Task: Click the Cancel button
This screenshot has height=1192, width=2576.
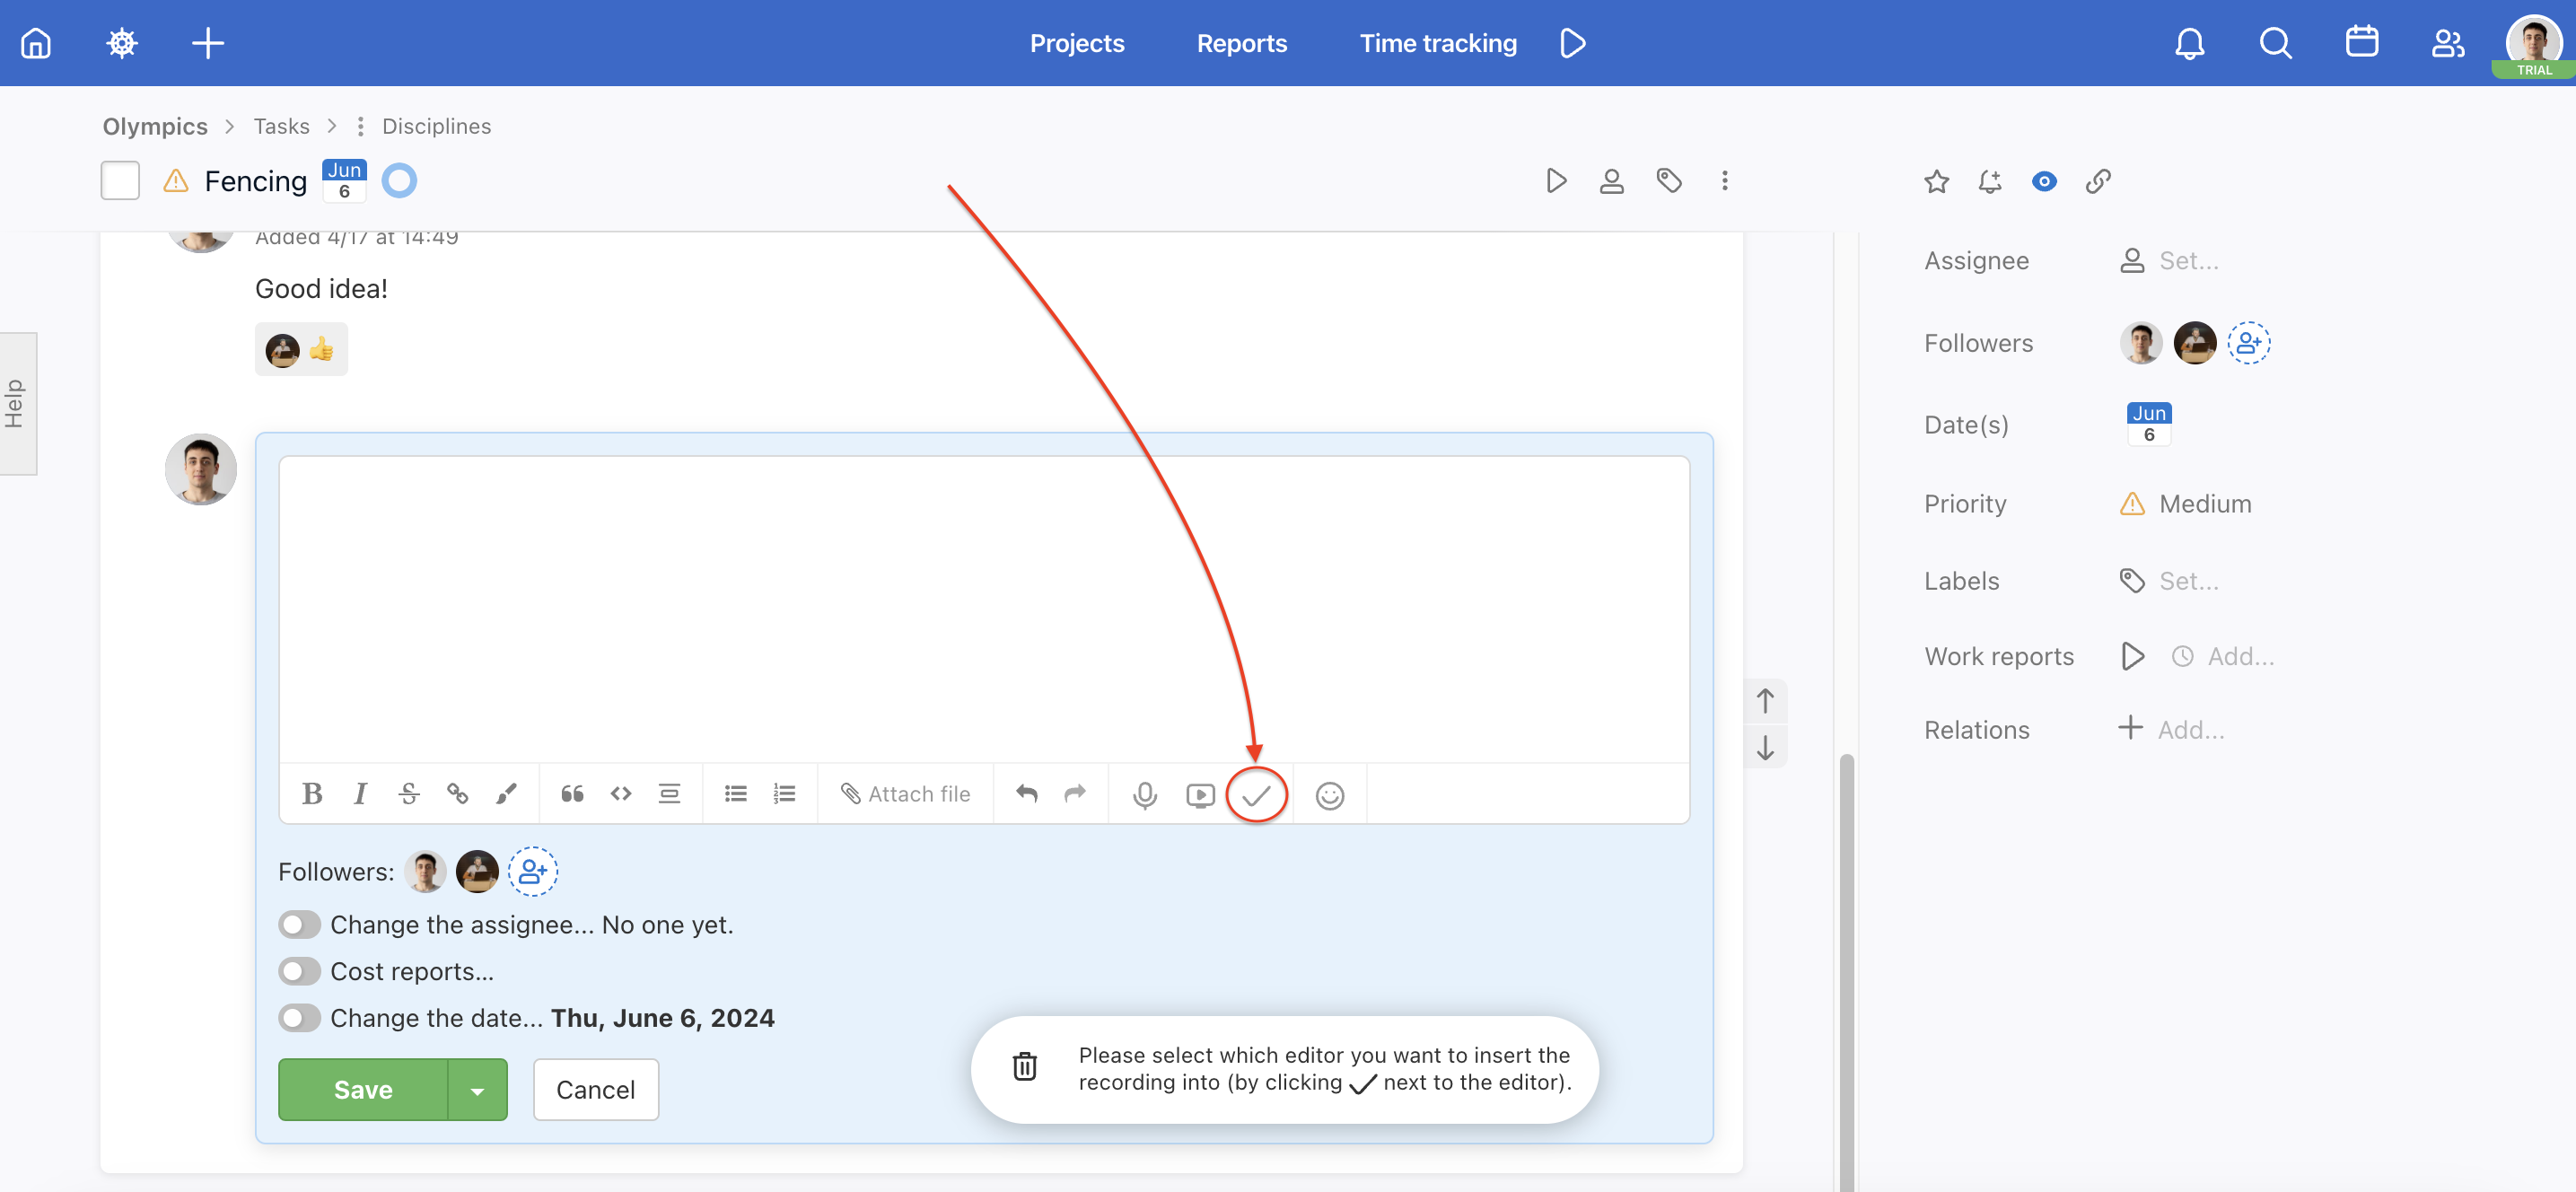Action: 595,1089
